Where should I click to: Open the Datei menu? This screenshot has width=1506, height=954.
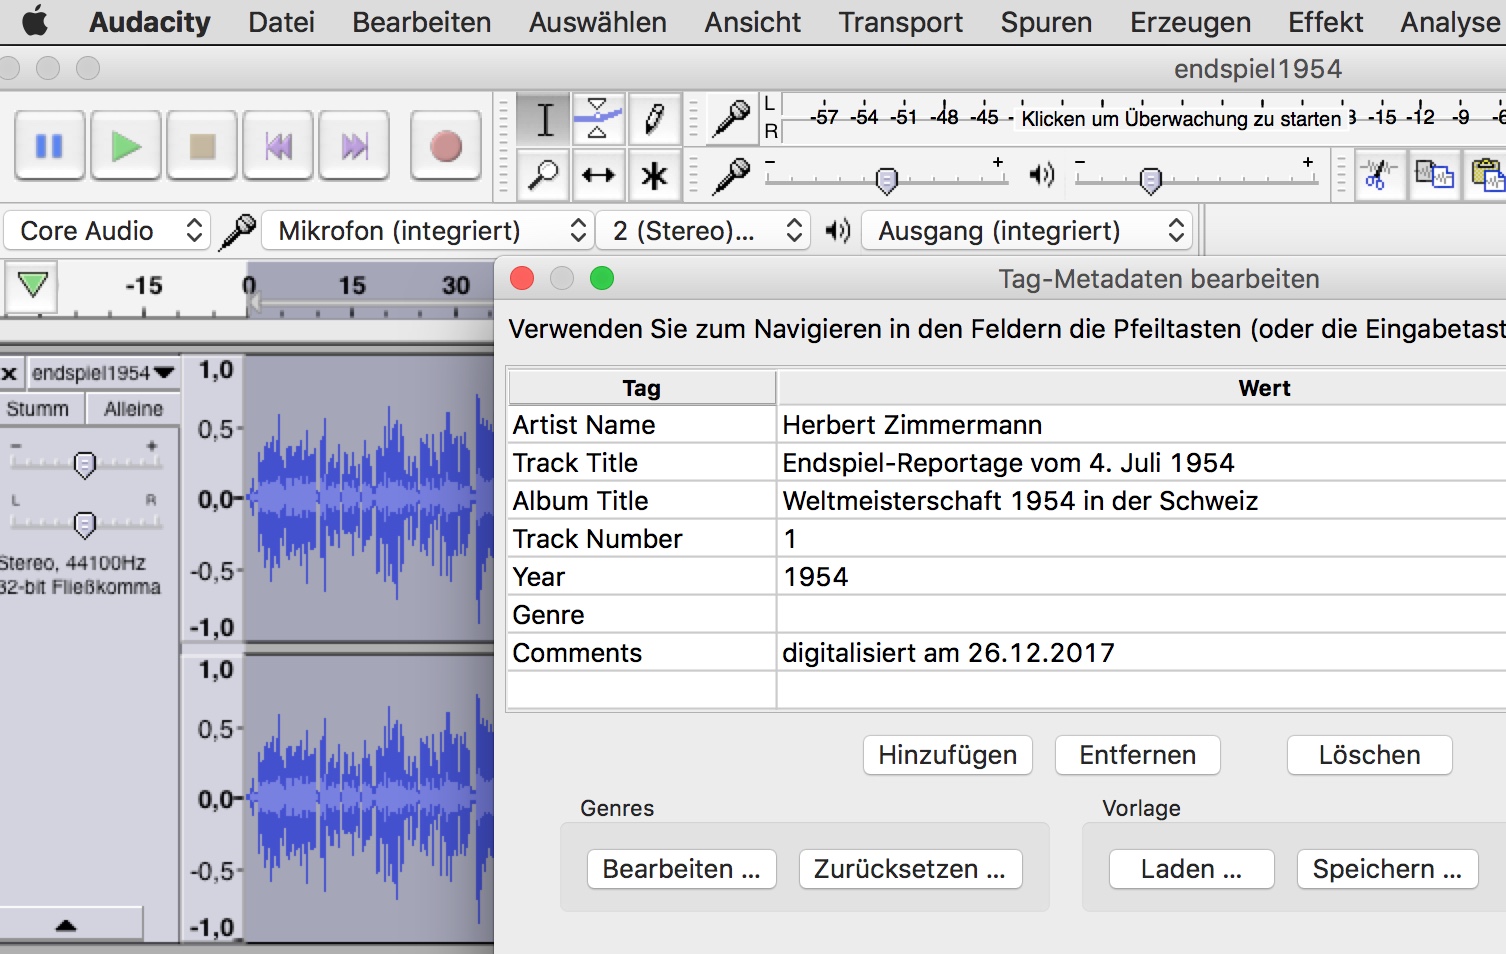(x=281, y=22)
